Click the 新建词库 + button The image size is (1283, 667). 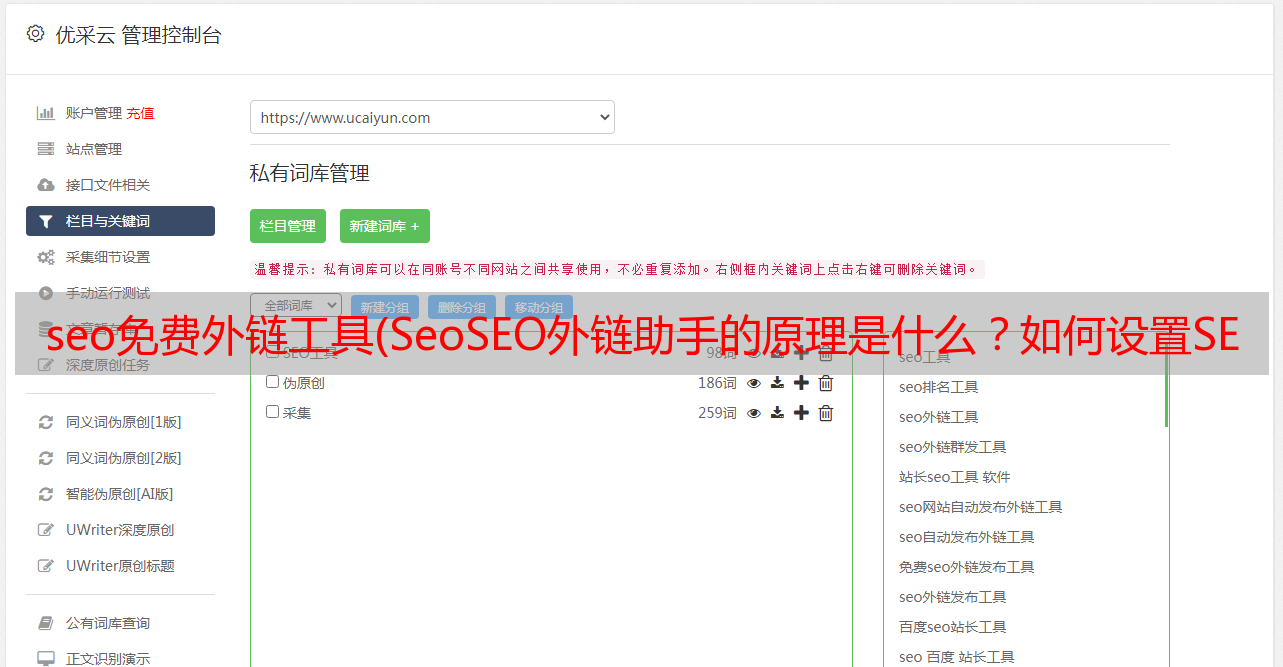click(385, 226)
